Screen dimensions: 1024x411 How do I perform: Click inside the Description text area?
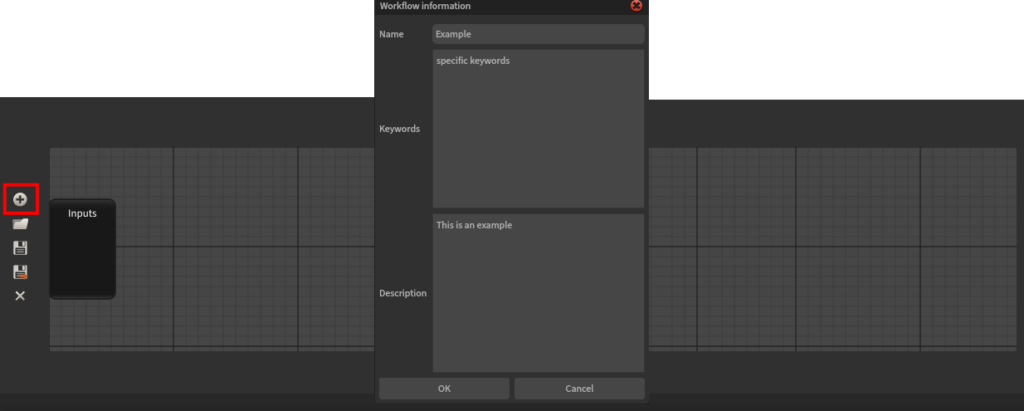(x=538, y=293)
